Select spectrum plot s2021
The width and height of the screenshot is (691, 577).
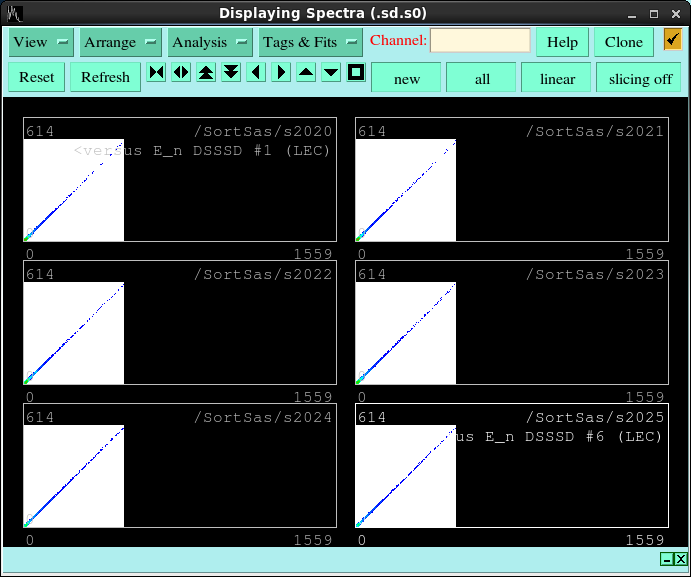click(512, 179)
